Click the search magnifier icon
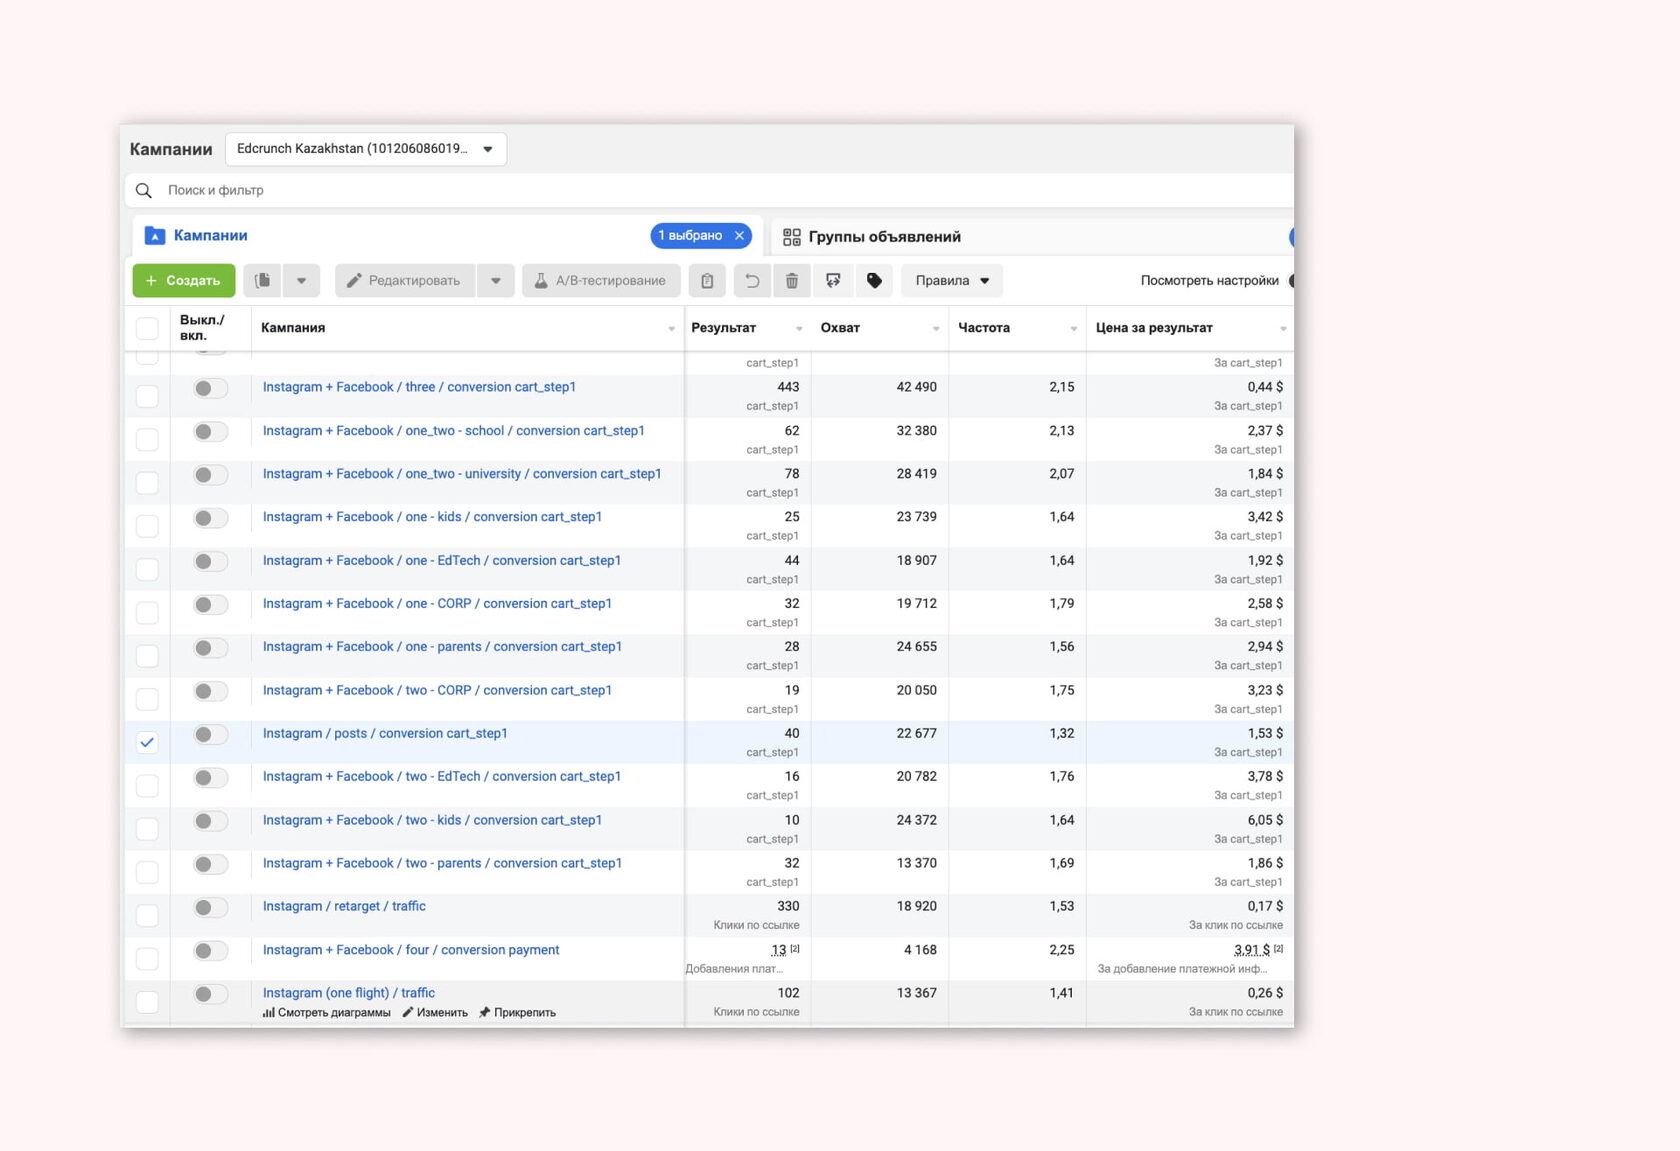Viewport: 1680px width, 1151px height. point(144,190)
